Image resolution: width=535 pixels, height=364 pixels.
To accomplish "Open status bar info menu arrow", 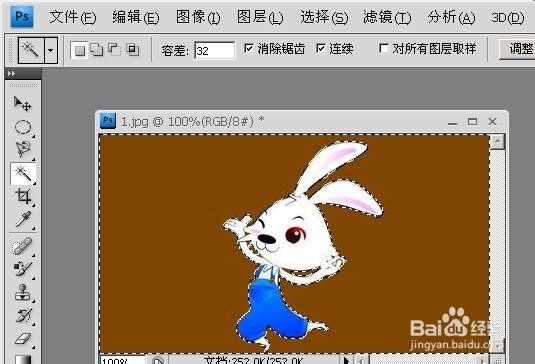I will pyautogui.click(x=346, y=360).
